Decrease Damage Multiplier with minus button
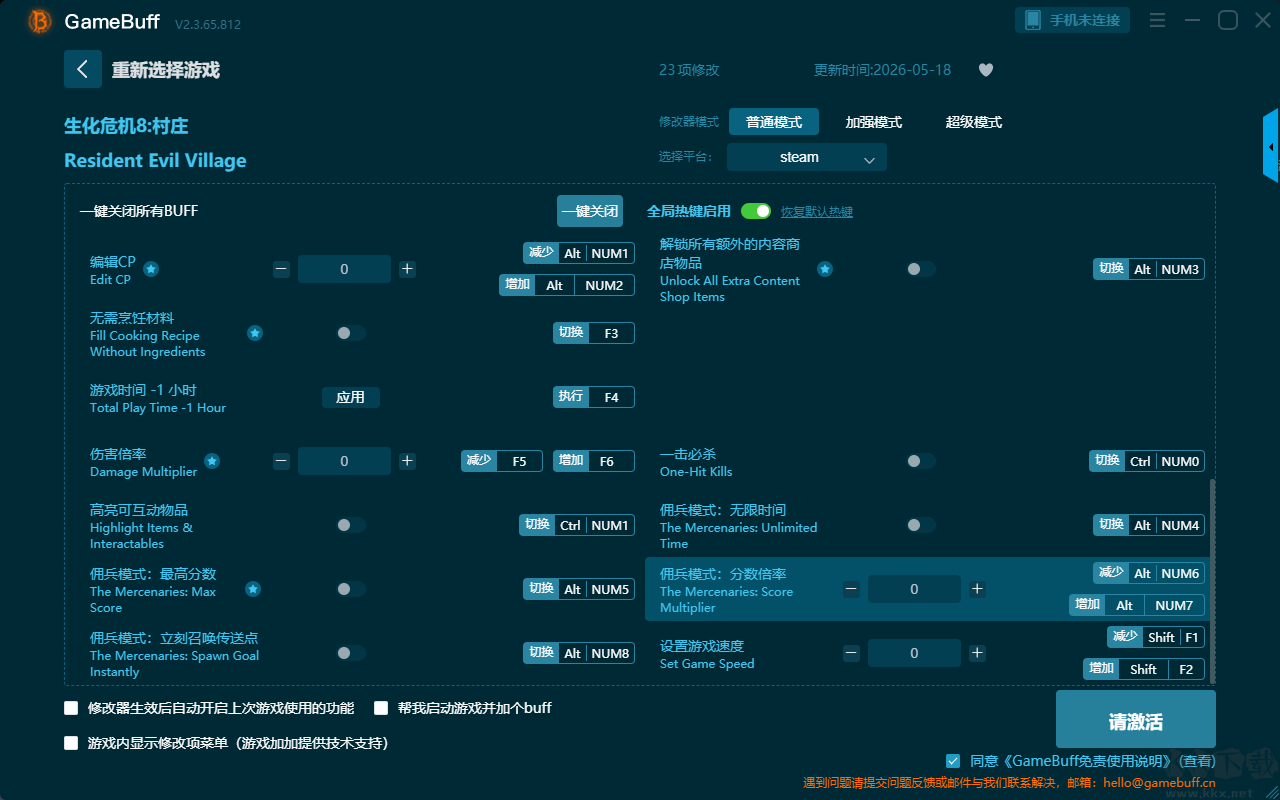 click(x=282, y=461)
